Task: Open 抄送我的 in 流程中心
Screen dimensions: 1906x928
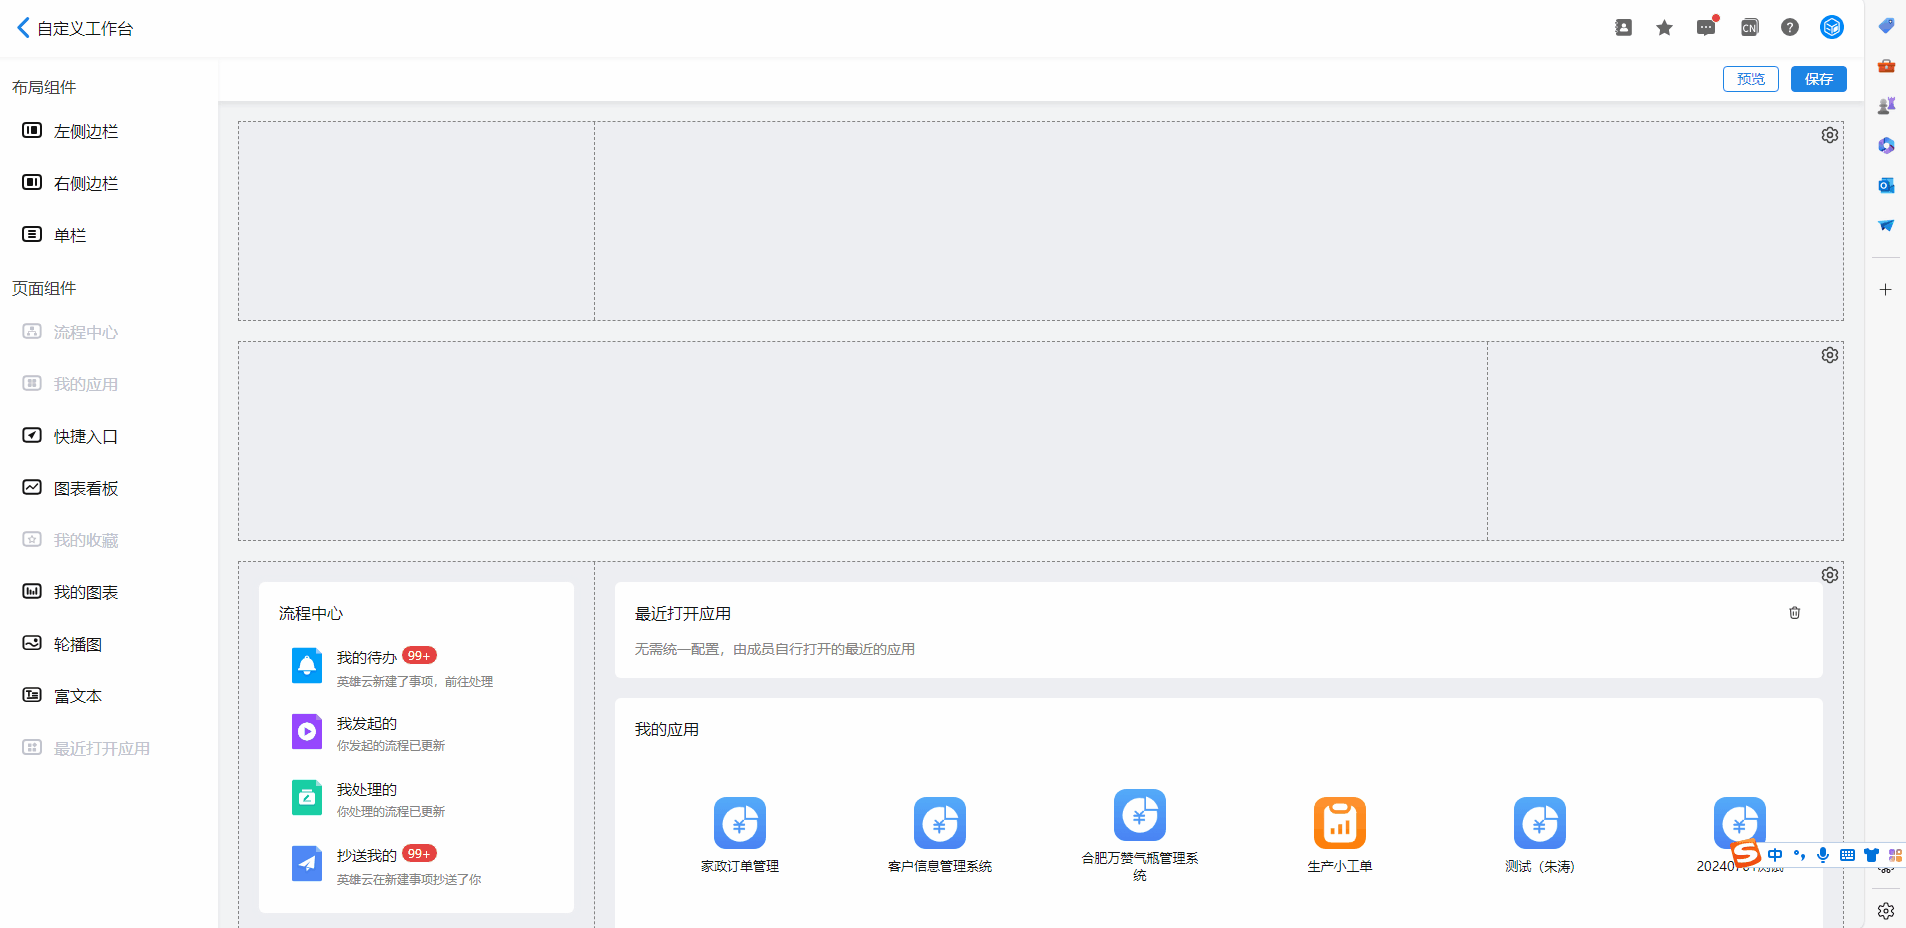Action: (x=367, y=856)
